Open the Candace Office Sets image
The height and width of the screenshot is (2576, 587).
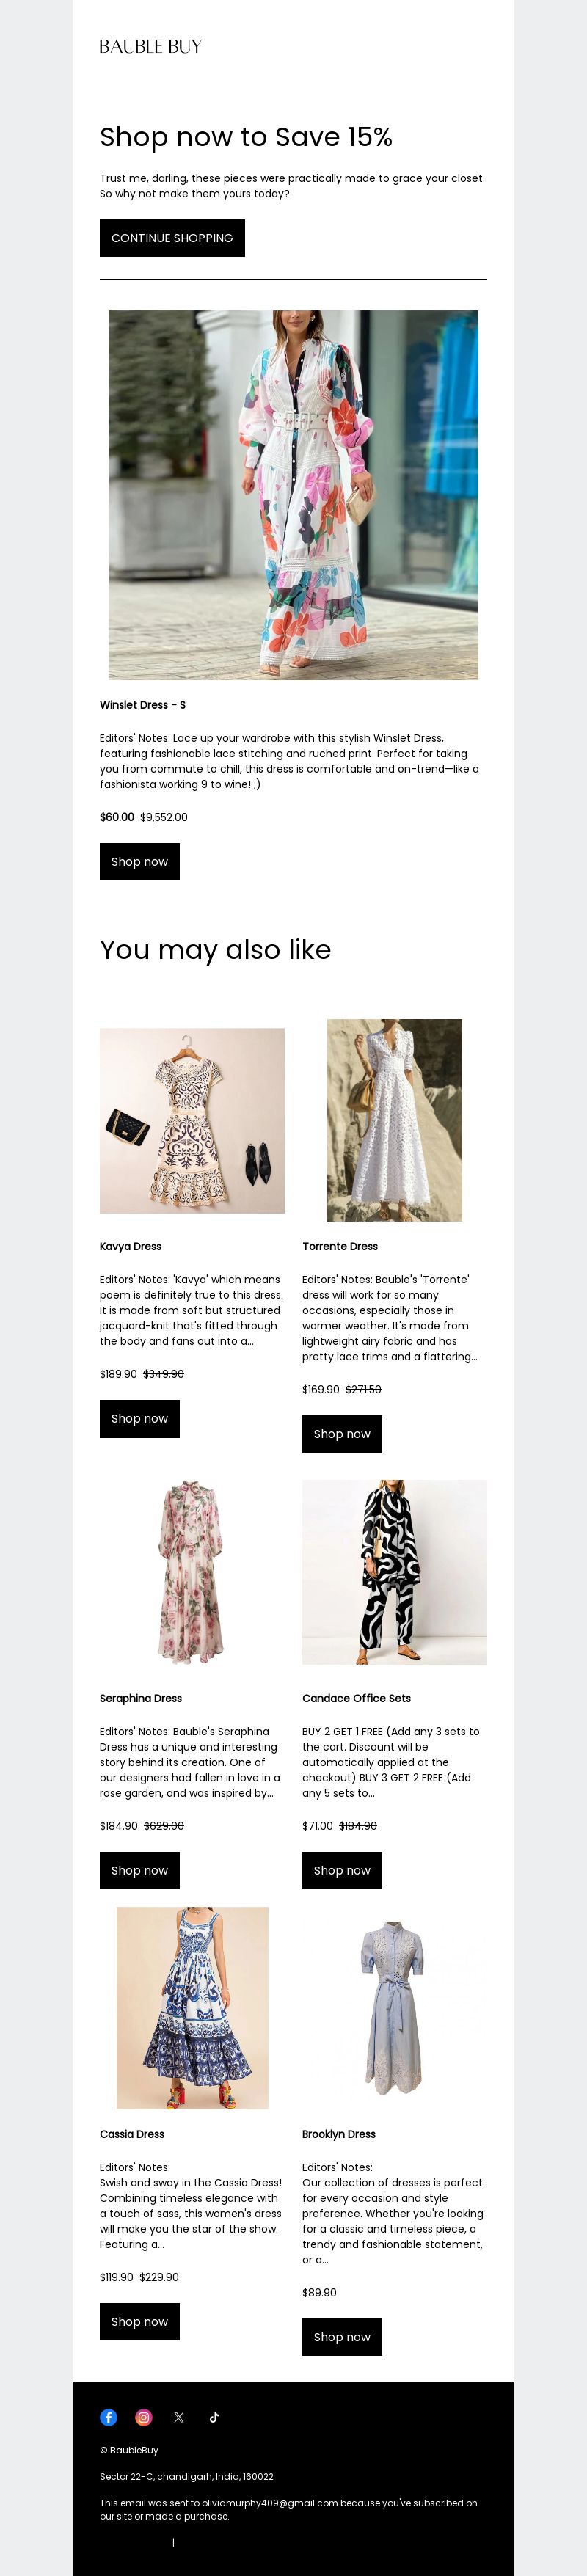394,1572
